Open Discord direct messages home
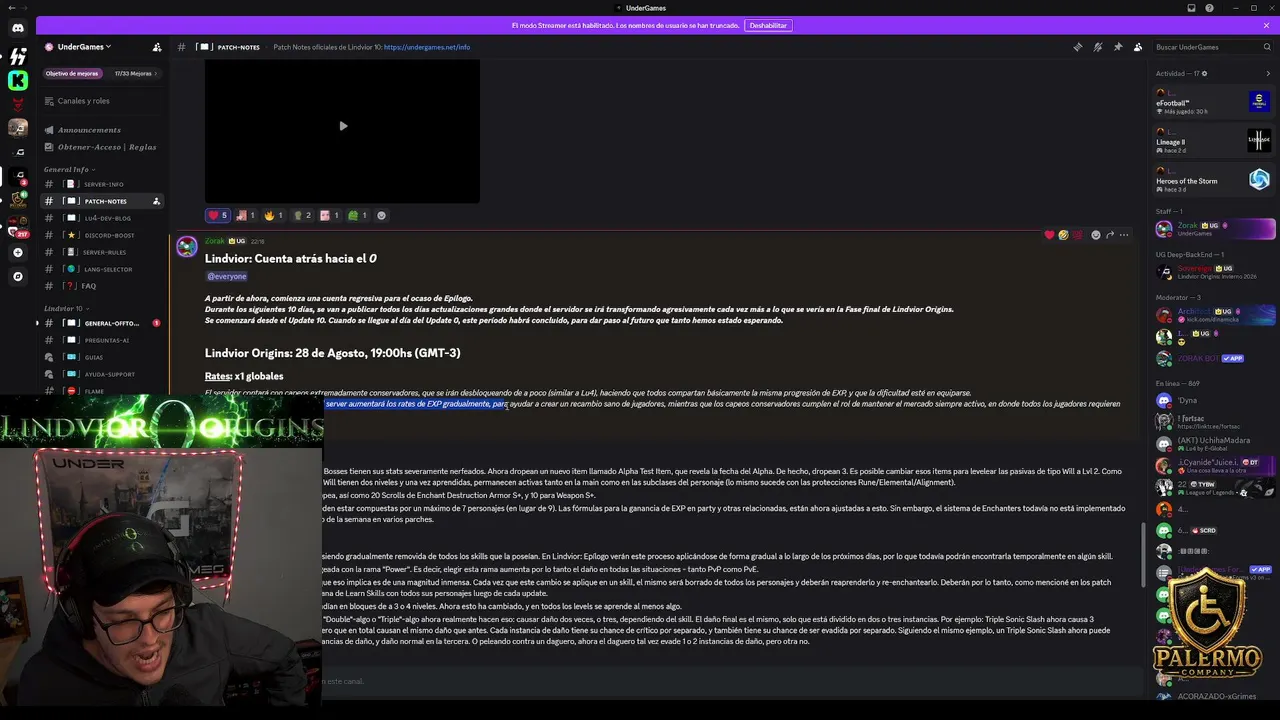Image resolution: width=1280 pixels, height=720 pixels. 17,28
